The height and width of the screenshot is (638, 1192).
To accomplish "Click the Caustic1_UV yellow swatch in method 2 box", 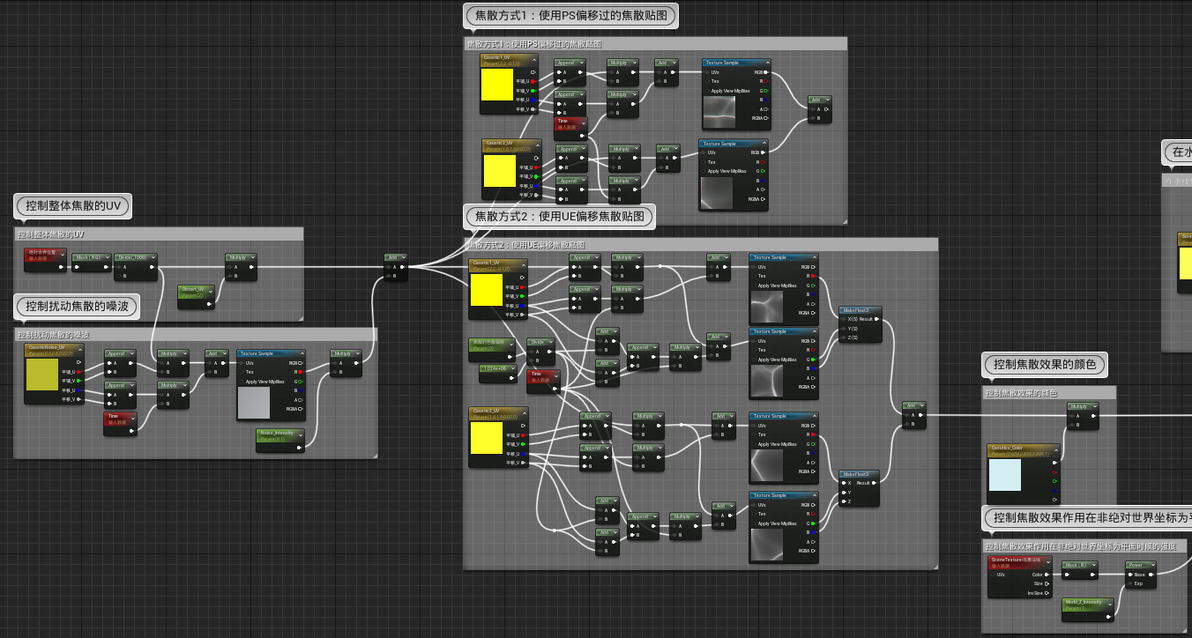I will (x=487, y=290).
